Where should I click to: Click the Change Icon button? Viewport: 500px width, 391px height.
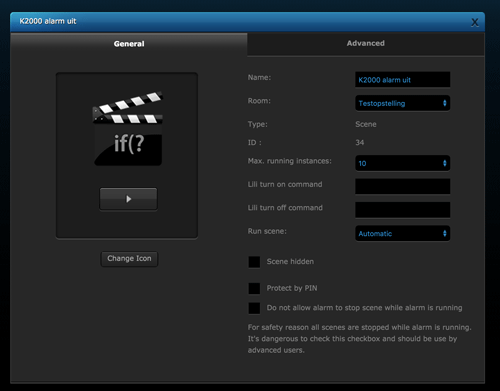[129, 259]
